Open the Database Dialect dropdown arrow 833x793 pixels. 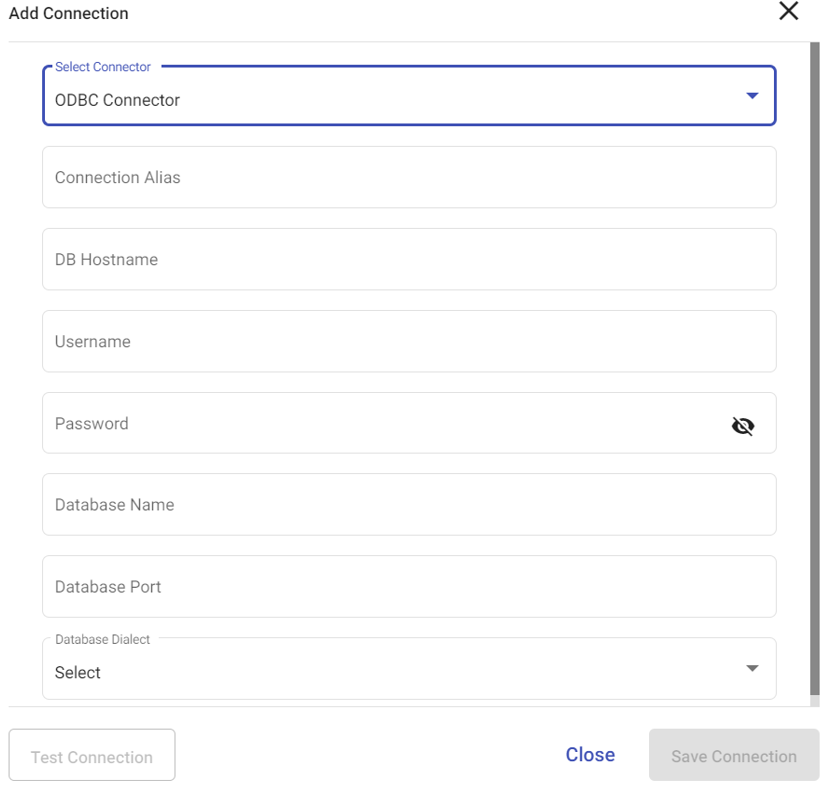(x=752, y=668)
